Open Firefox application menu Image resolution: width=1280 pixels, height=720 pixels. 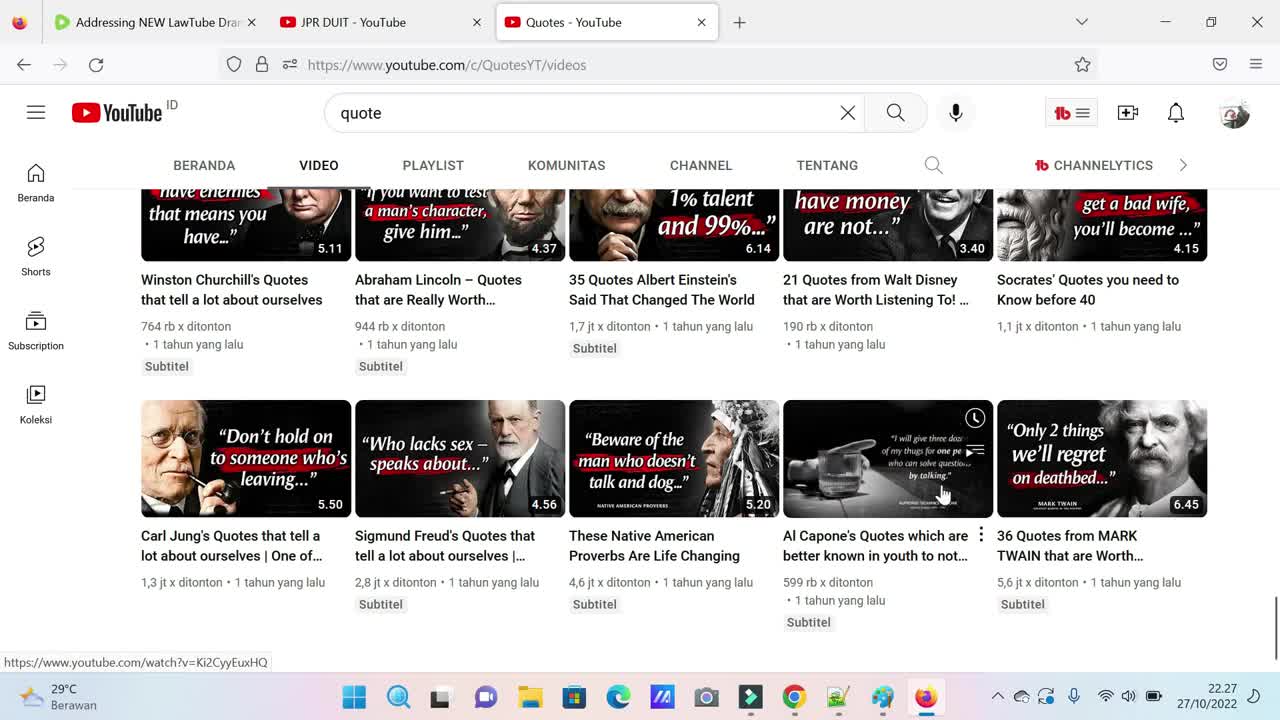[x=1256, y=65]
